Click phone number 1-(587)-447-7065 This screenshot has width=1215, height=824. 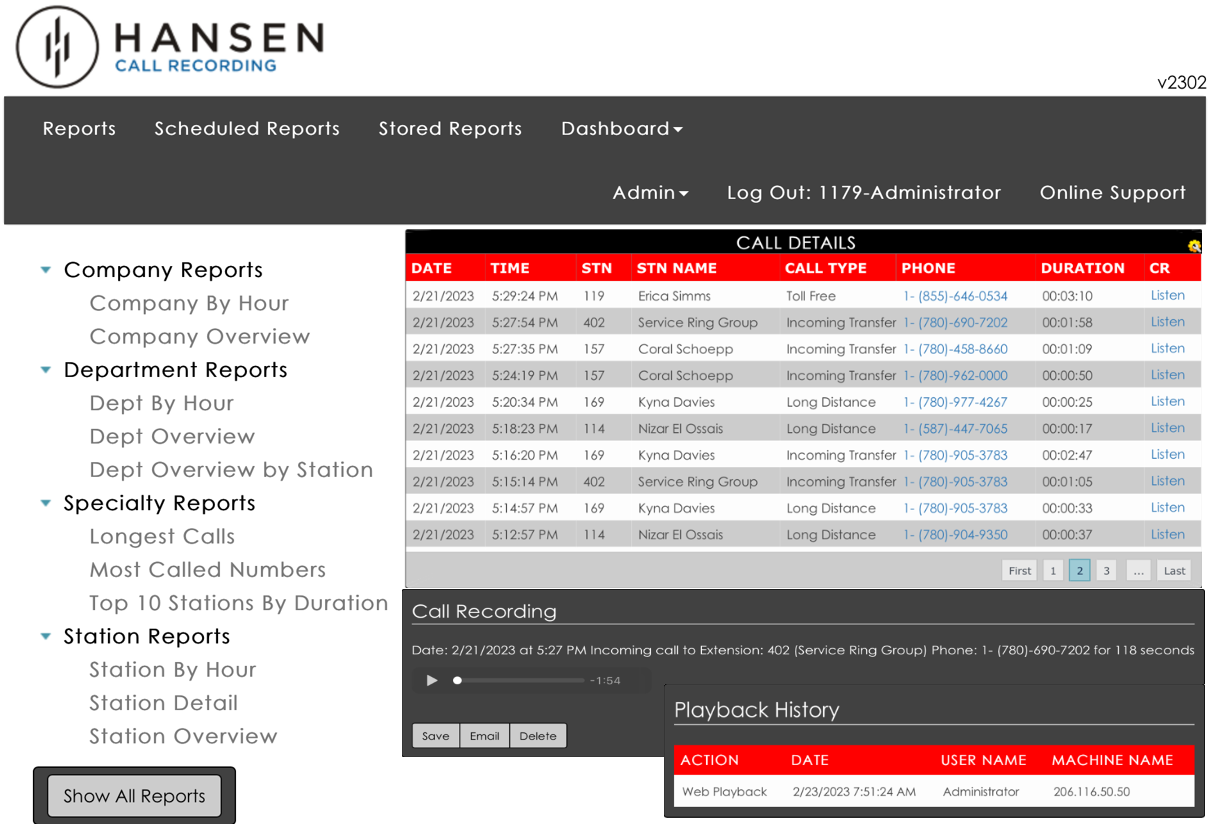pyautogui.click(x=955, y=429)
